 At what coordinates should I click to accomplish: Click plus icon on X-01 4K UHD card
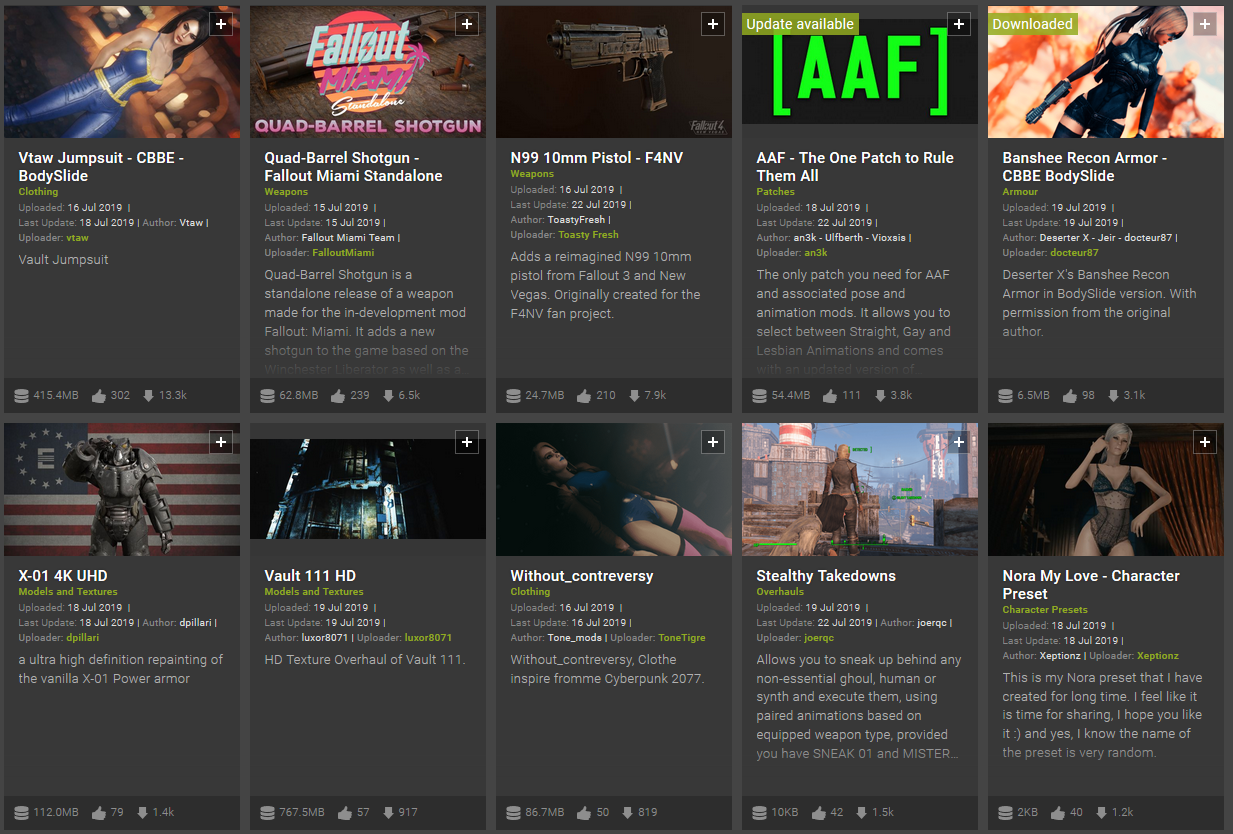(x=221, y=442)
